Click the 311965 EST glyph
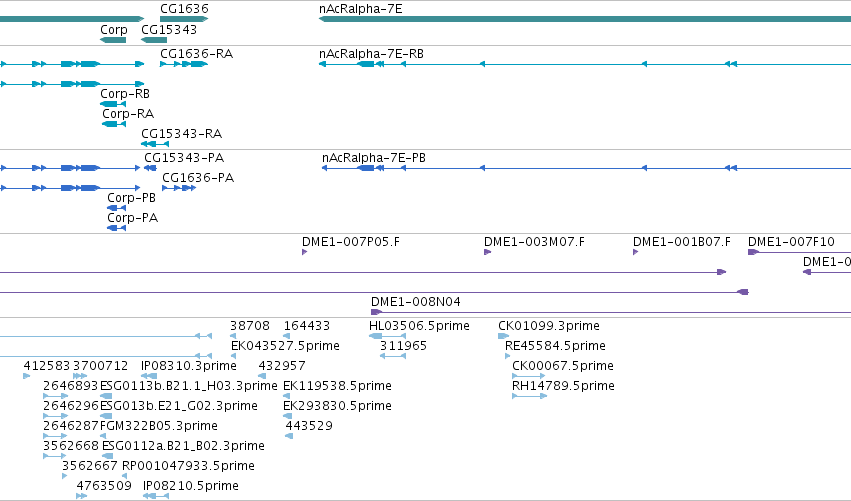 393,356
